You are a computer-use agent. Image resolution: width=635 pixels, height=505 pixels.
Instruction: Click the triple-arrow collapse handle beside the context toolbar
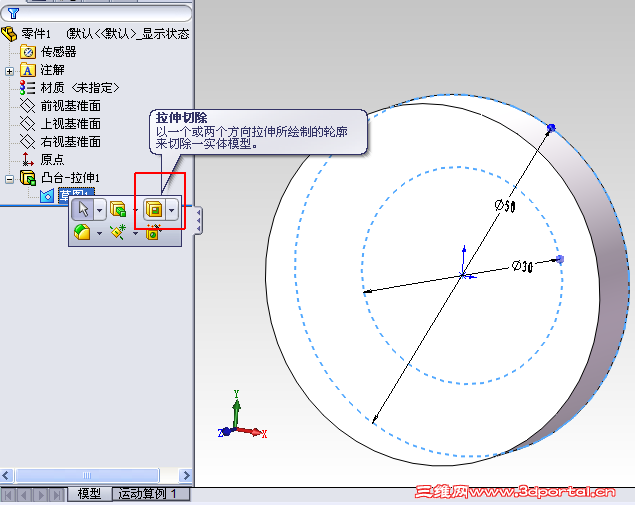(x=198, y=221)
